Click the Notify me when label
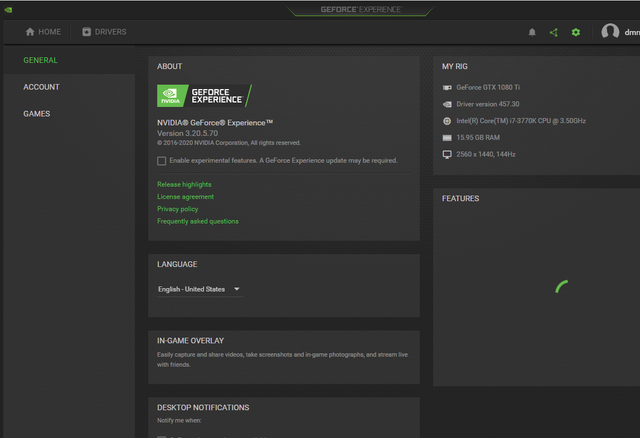640x438 pixels. coord(179,420)
